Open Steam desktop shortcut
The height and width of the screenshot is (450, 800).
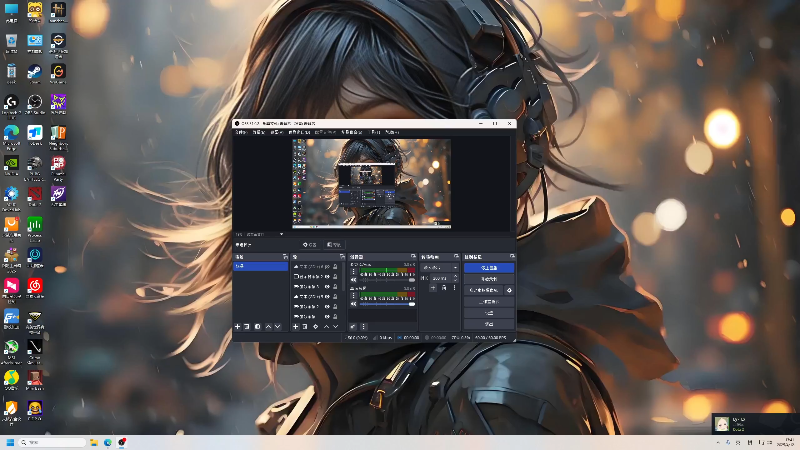(x=35, y=74)
